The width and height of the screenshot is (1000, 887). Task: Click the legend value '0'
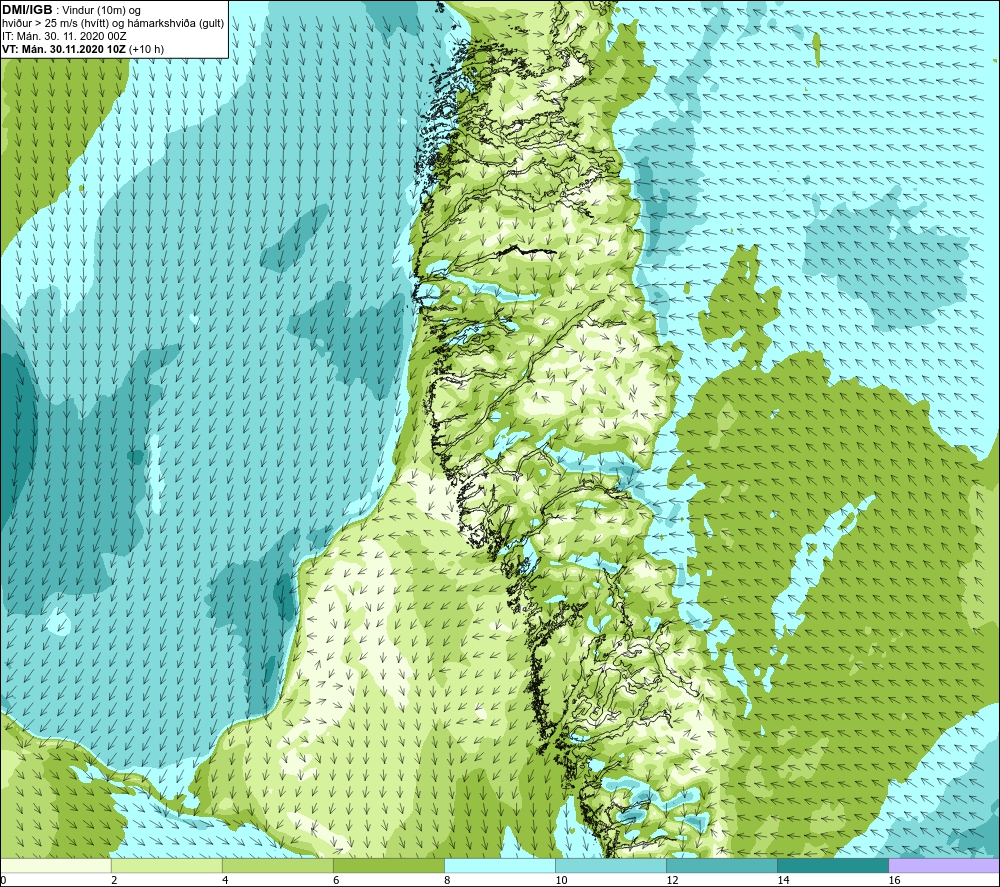(x=3, y=881)
